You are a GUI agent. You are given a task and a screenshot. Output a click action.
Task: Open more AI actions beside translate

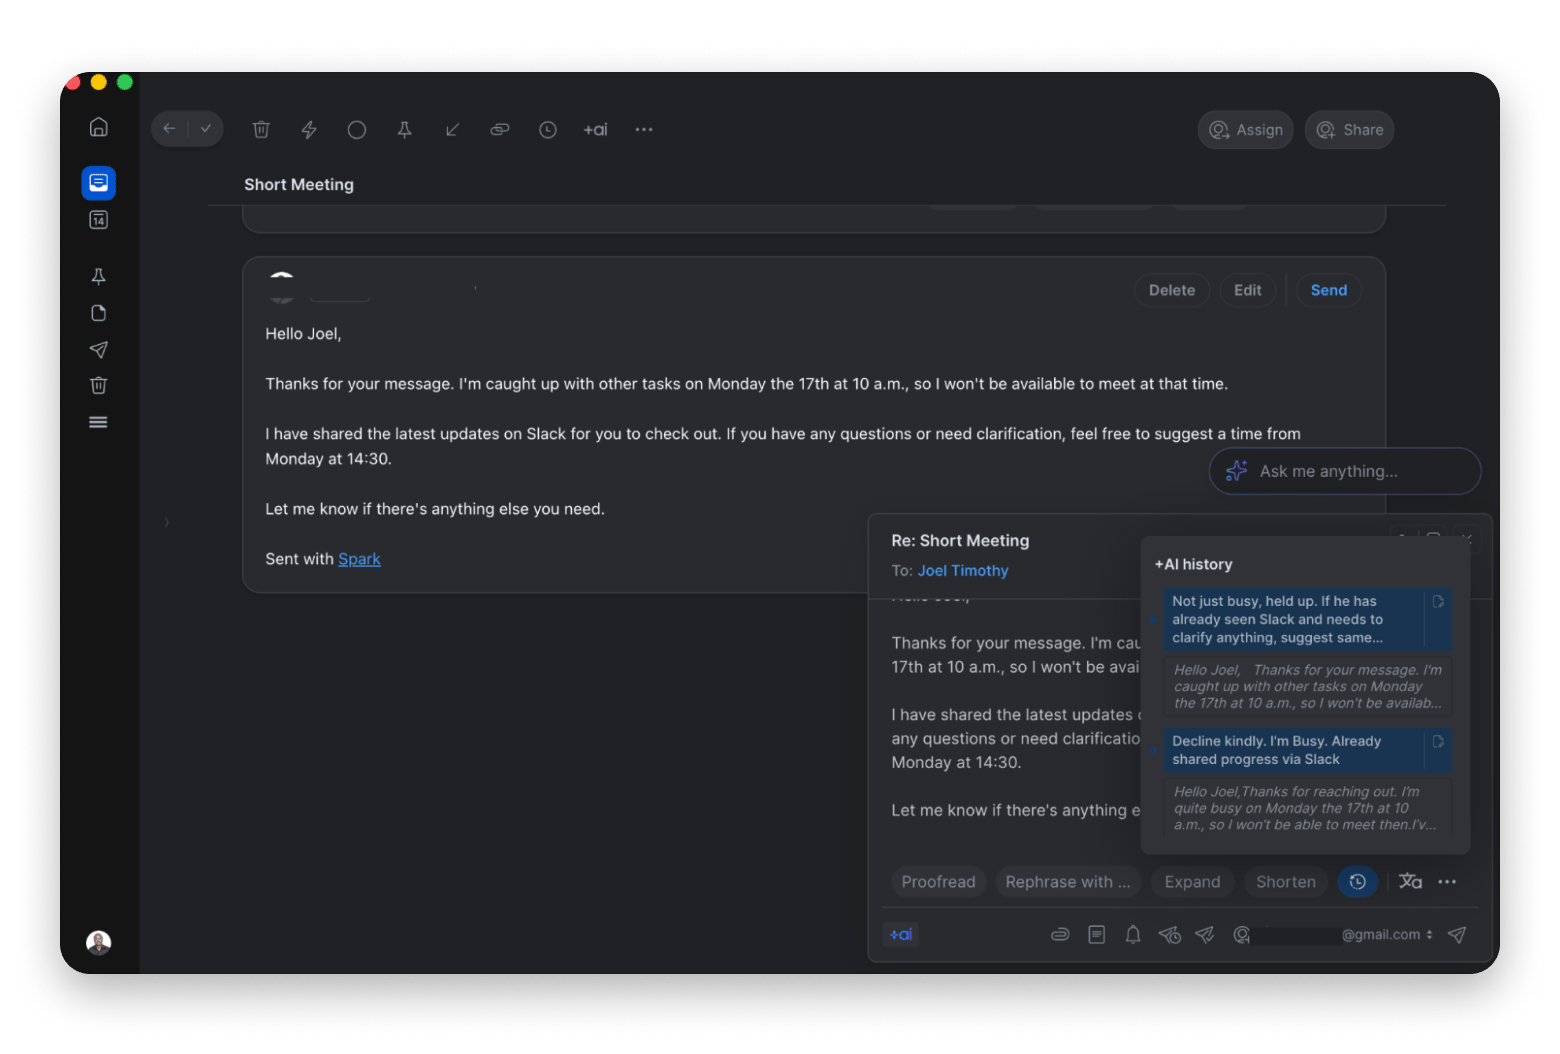1447,882
